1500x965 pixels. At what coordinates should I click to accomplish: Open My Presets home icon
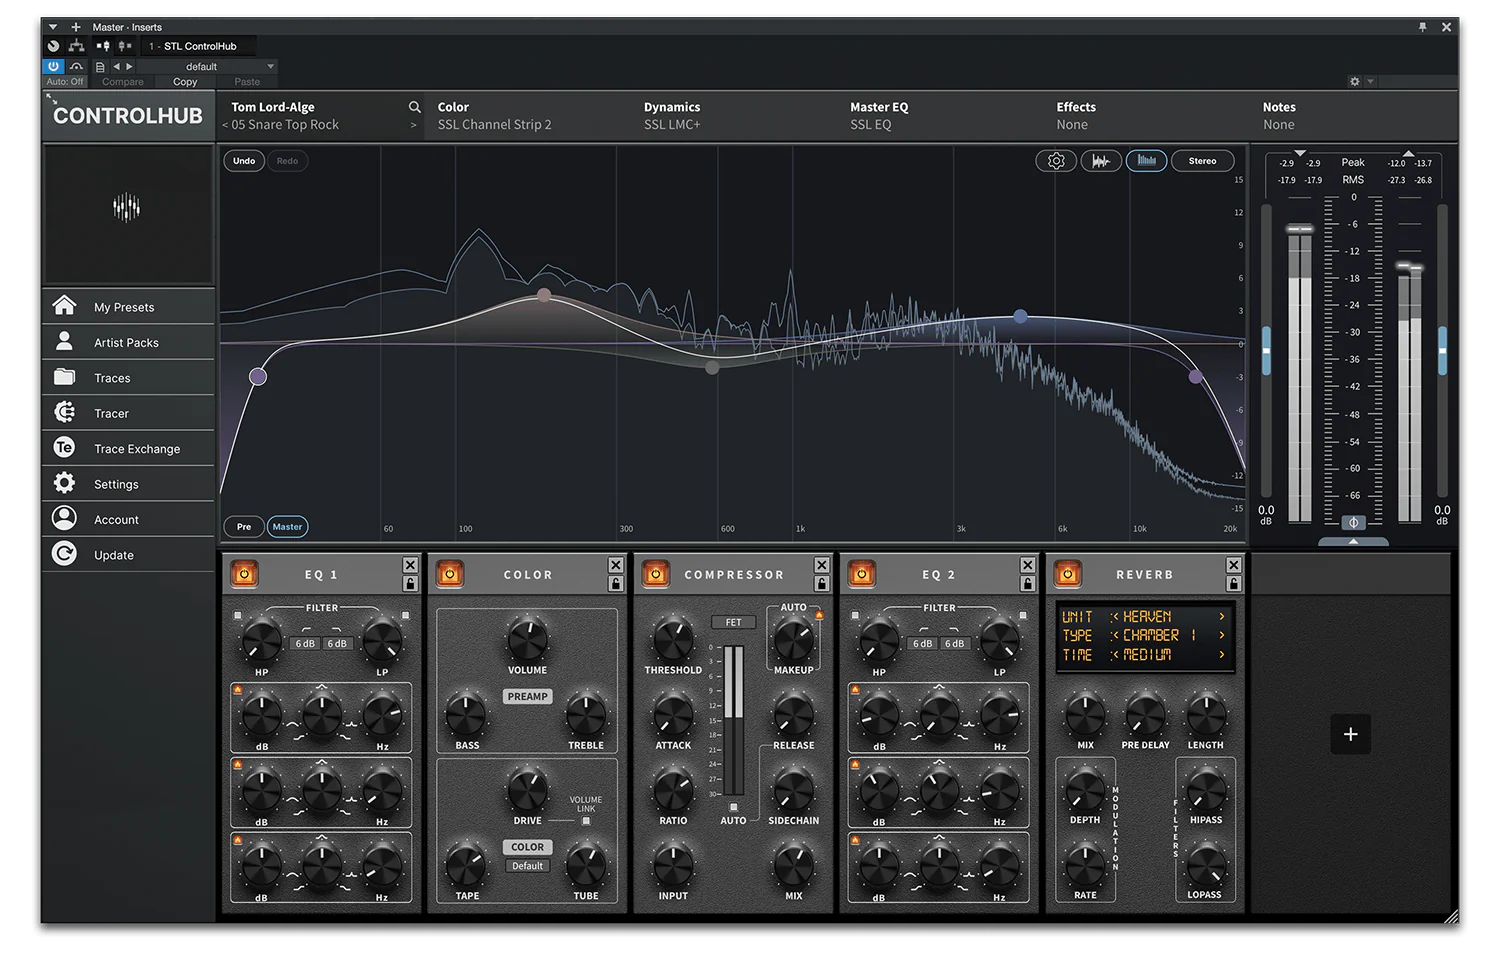pyautogui.click(x=64, y=306)
